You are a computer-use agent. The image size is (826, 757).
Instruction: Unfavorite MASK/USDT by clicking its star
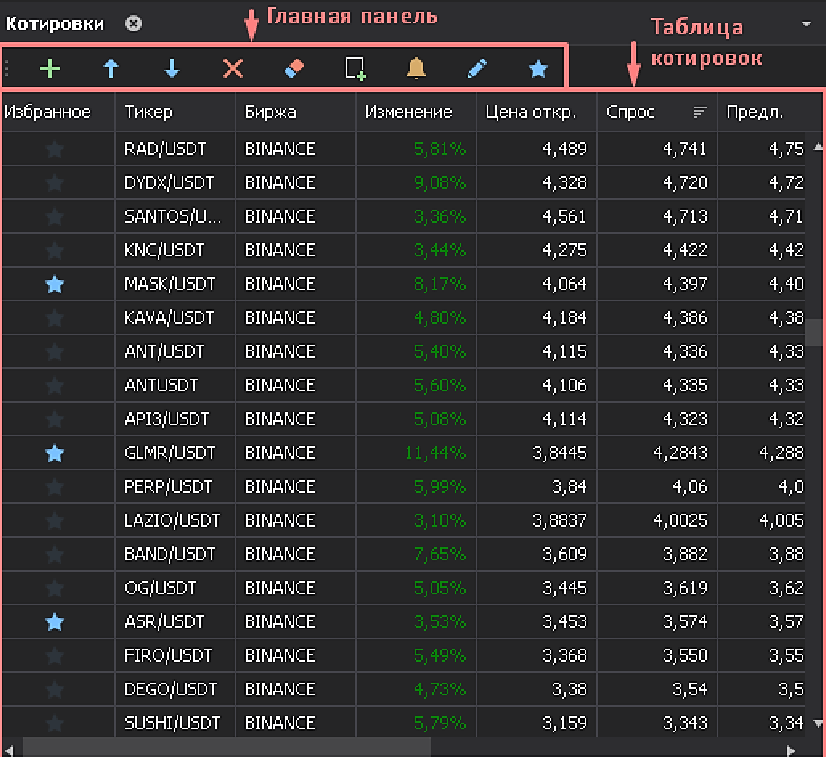(55, 284)
